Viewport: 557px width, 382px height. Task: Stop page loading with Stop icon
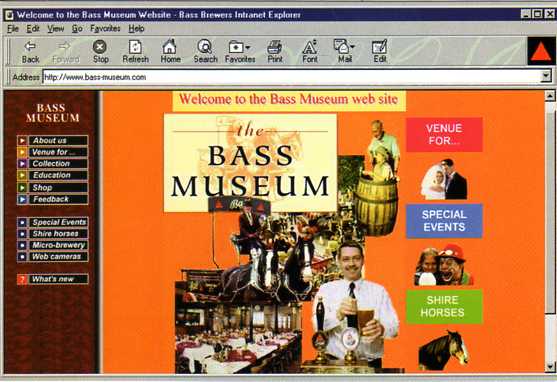[x=100, y=47]
